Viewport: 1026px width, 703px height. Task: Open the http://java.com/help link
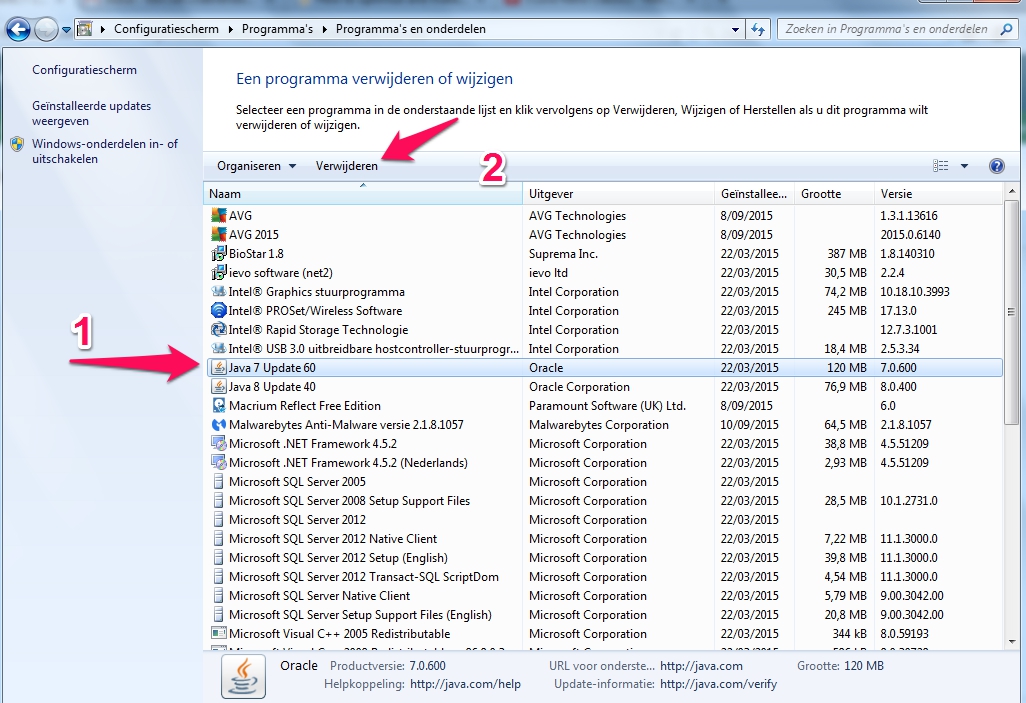click(x=465, y=684)
